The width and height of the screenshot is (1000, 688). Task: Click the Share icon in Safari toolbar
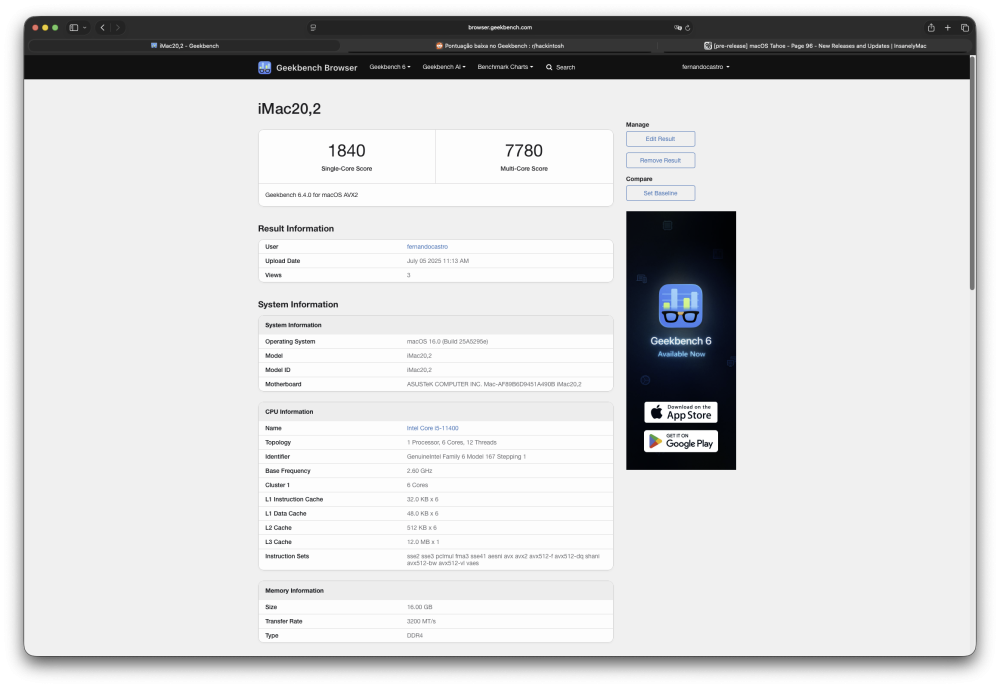(930, 27)
